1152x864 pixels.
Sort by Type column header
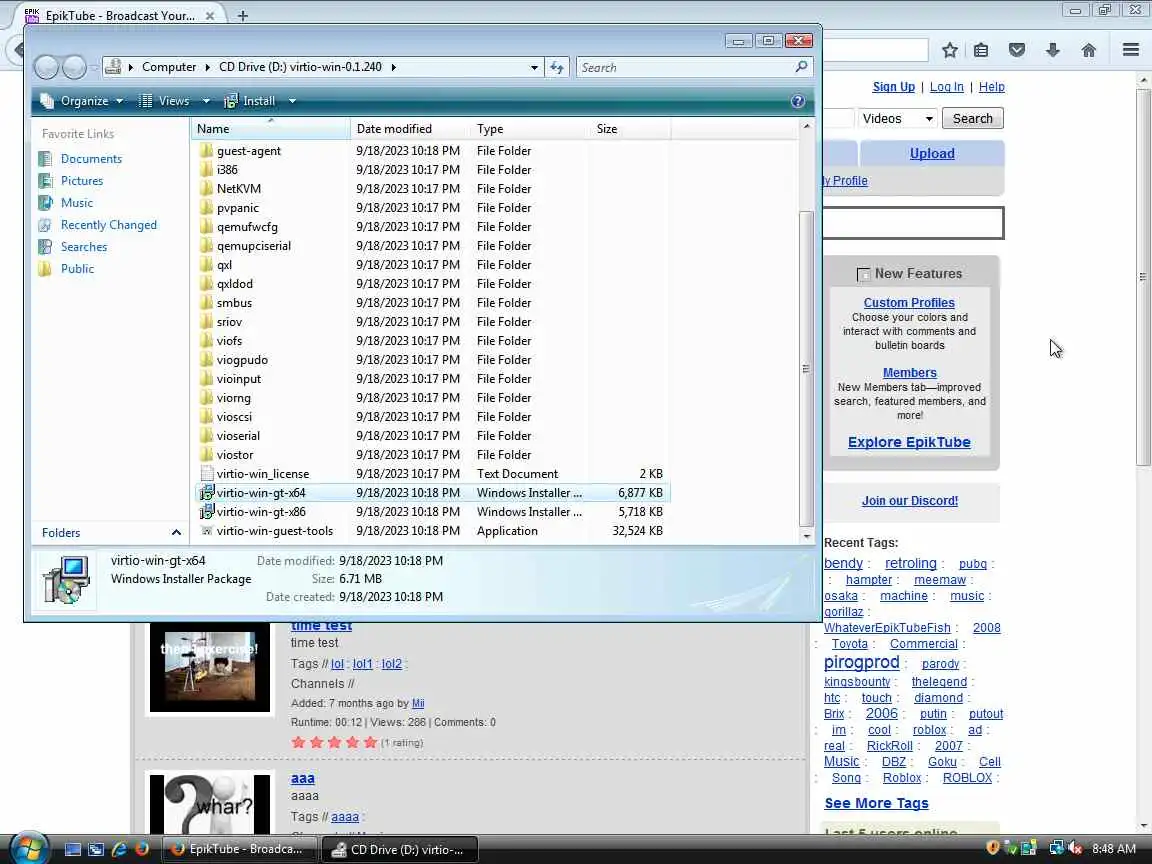point(530,129)
